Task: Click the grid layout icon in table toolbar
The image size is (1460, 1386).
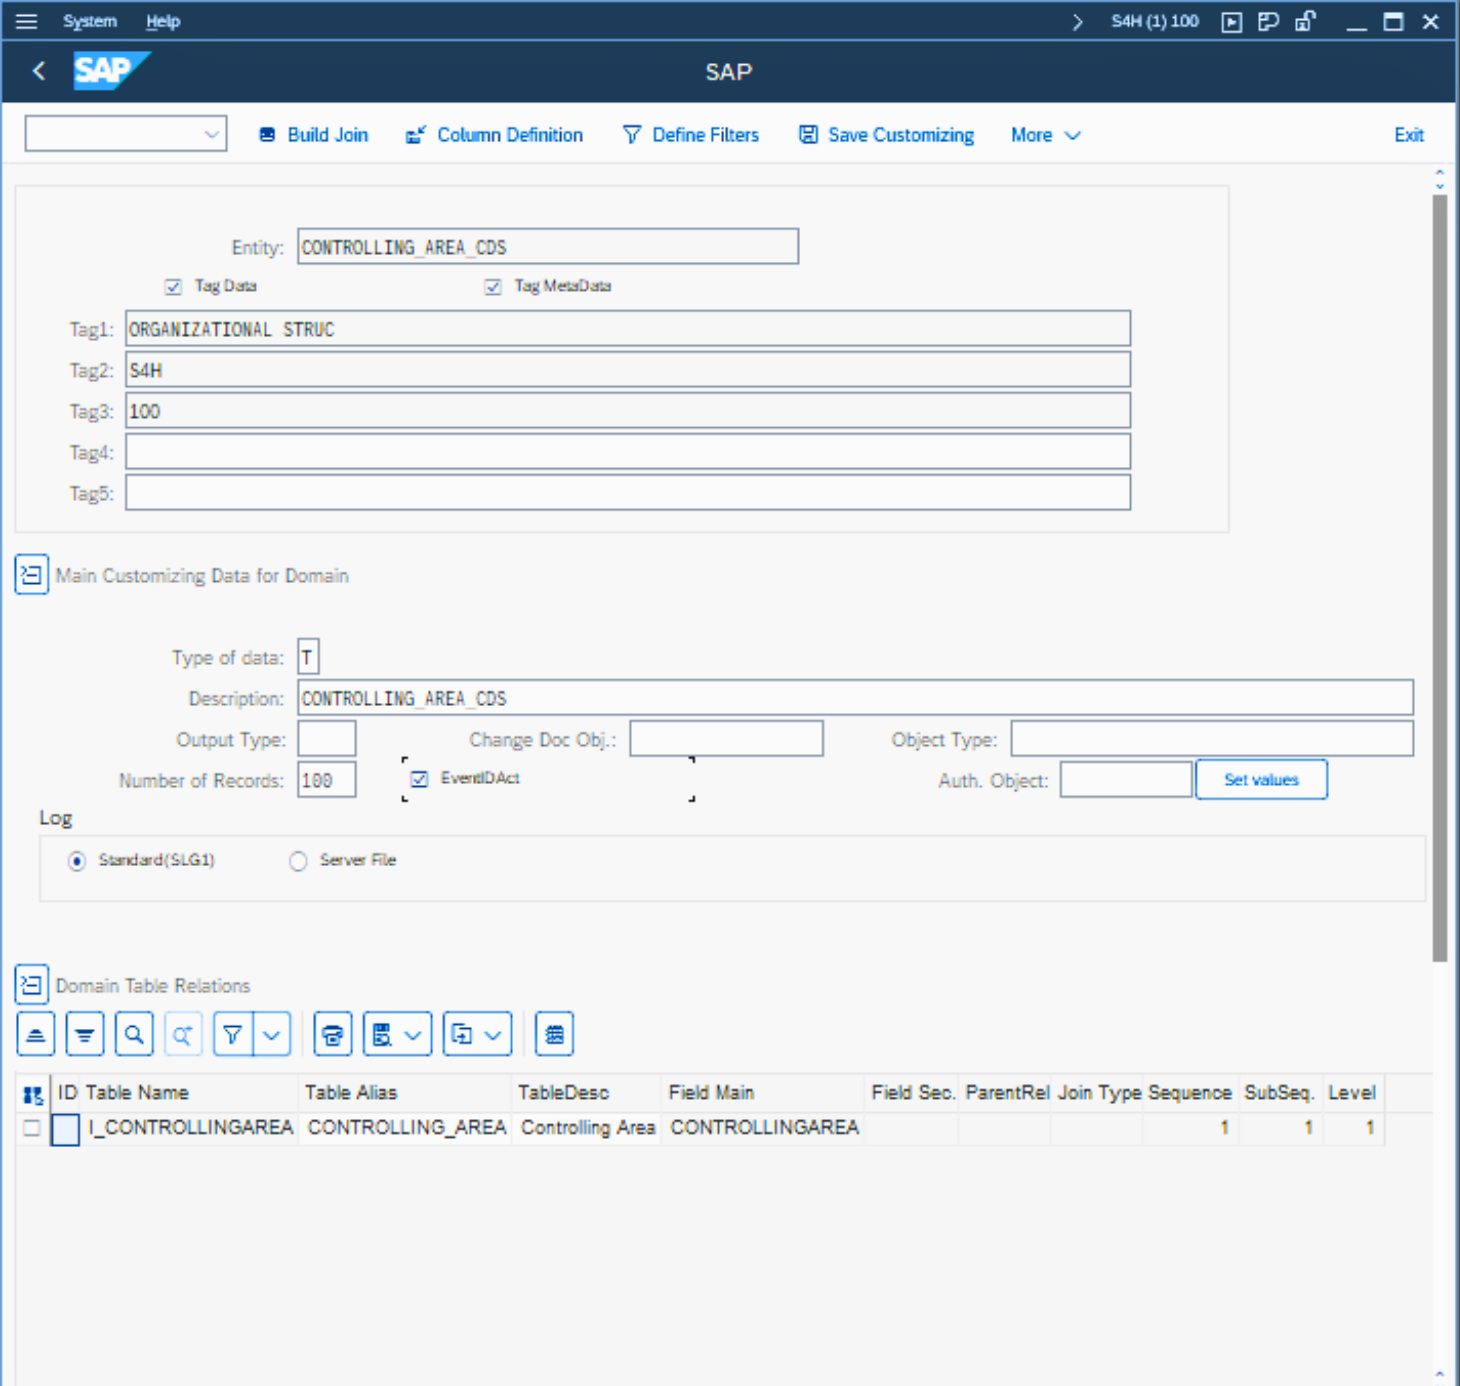Action: [x=554, y=1034]
